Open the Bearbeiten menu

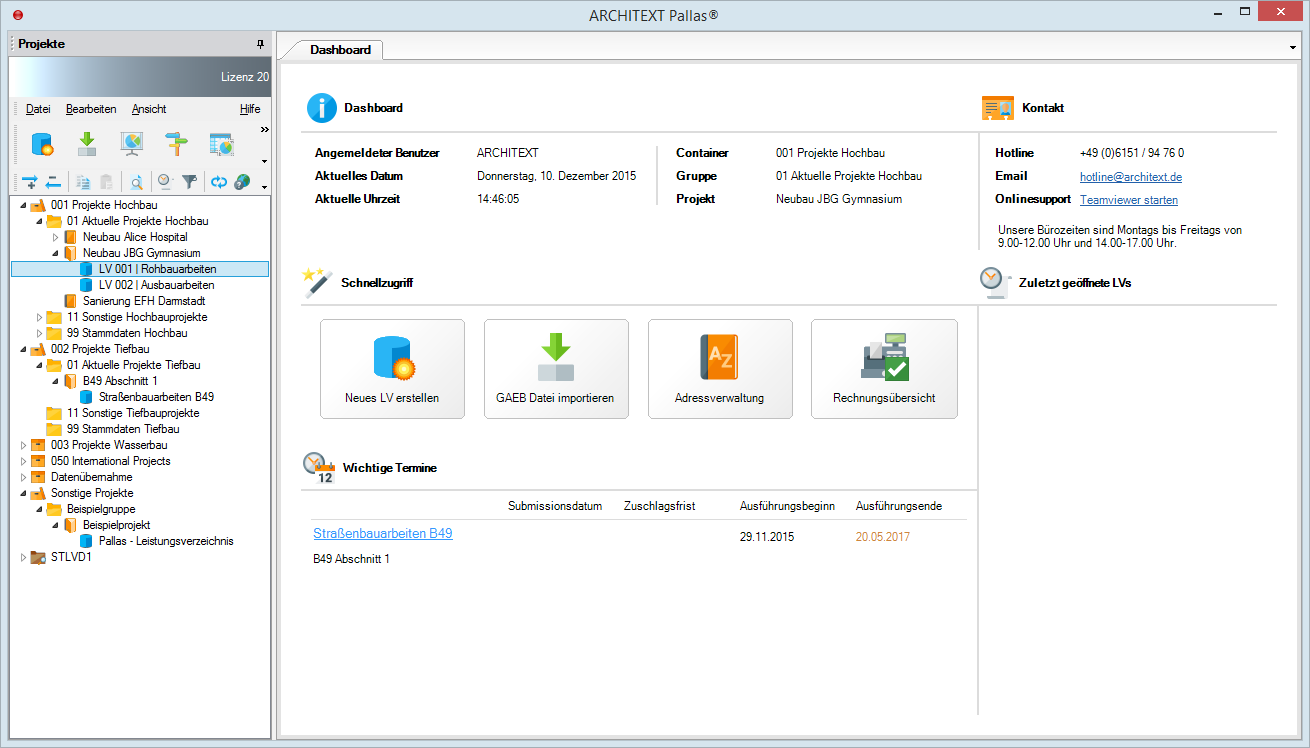click(91, 109)
